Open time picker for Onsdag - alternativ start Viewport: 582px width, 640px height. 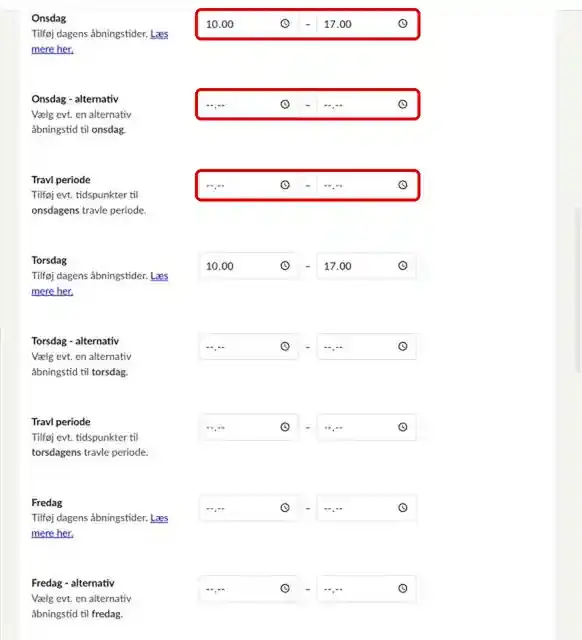point(285,104)
